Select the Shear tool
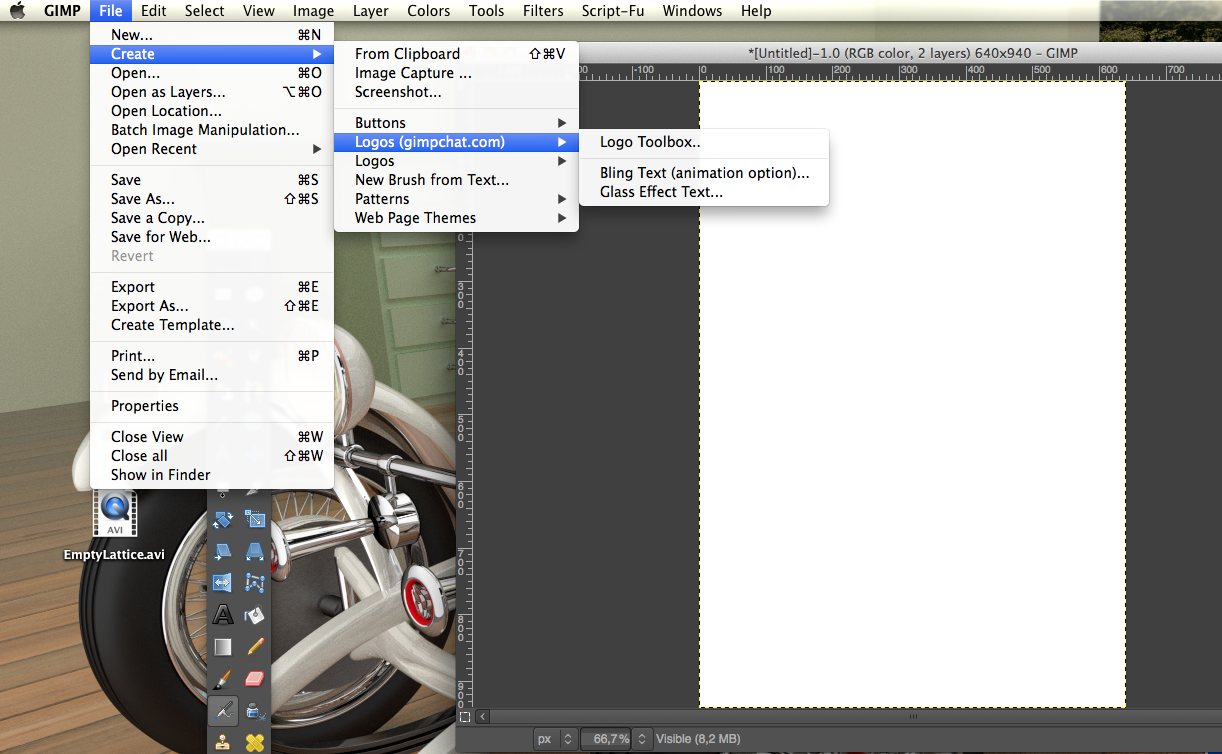This screenshot has height=754, width=1222. pyautogui.click(x=223, y=551)
